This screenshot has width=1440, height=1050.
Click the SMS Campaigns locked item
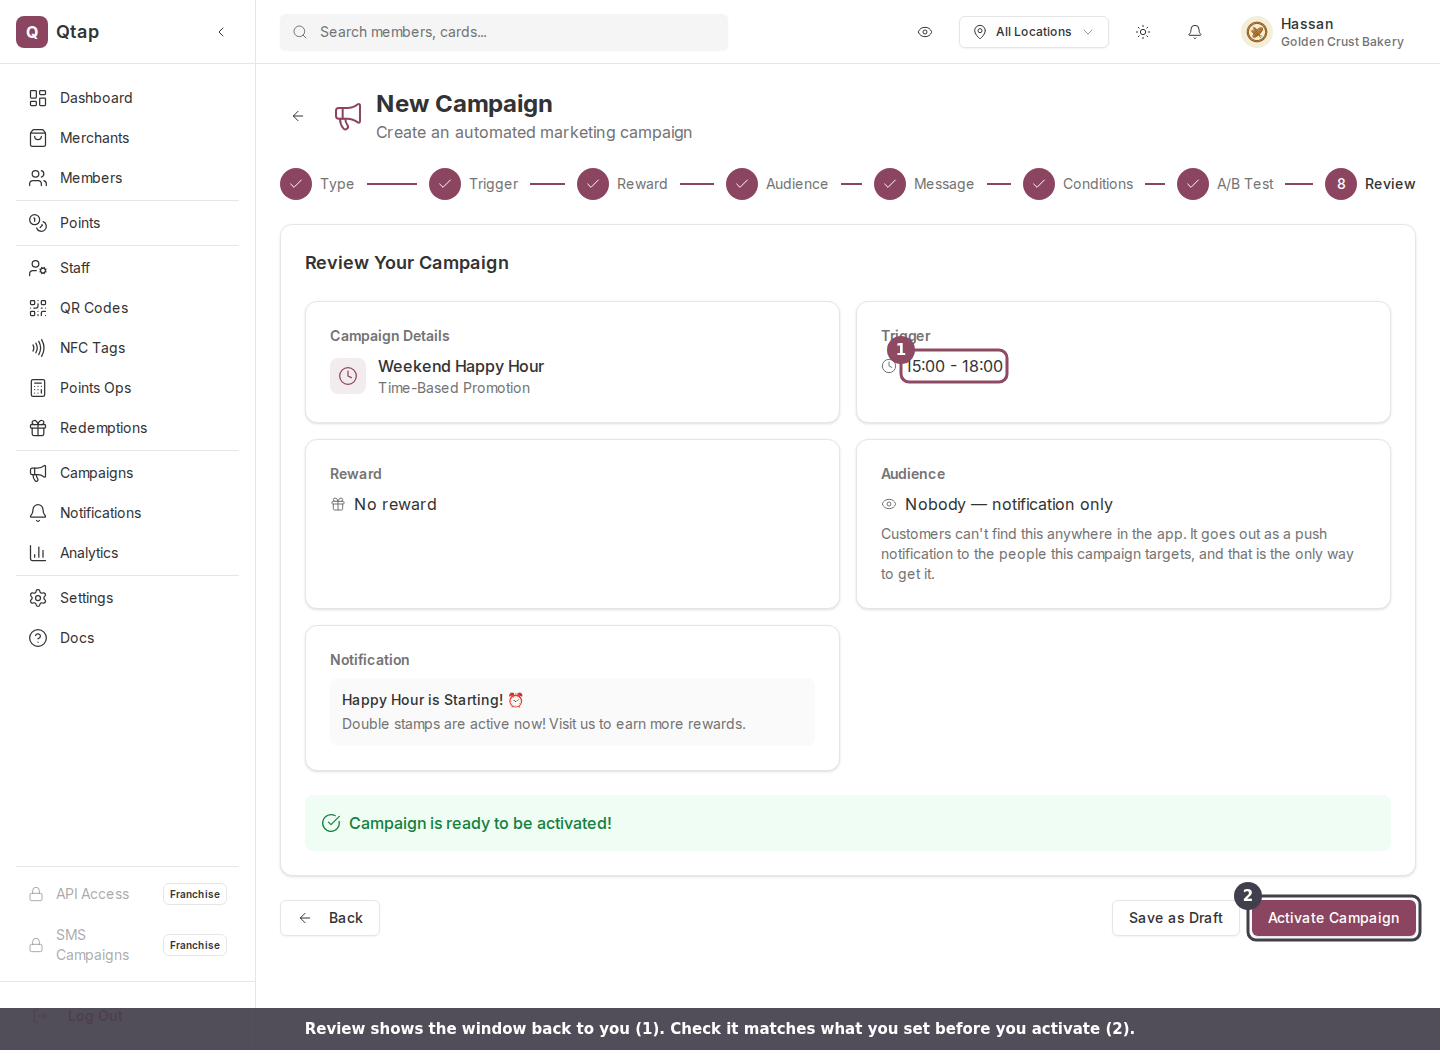click(x=127, y=945)
